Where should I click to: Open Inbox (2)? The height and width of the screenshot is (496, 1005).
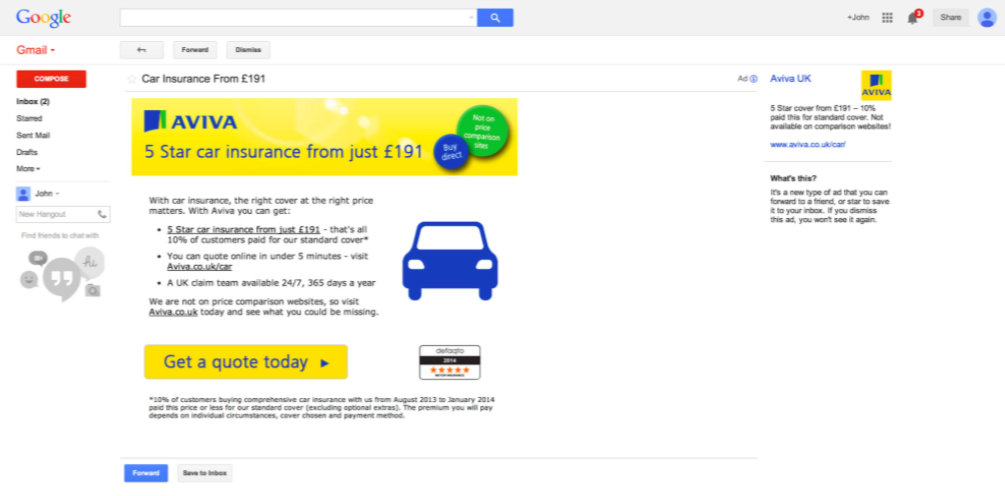(33, 101)
